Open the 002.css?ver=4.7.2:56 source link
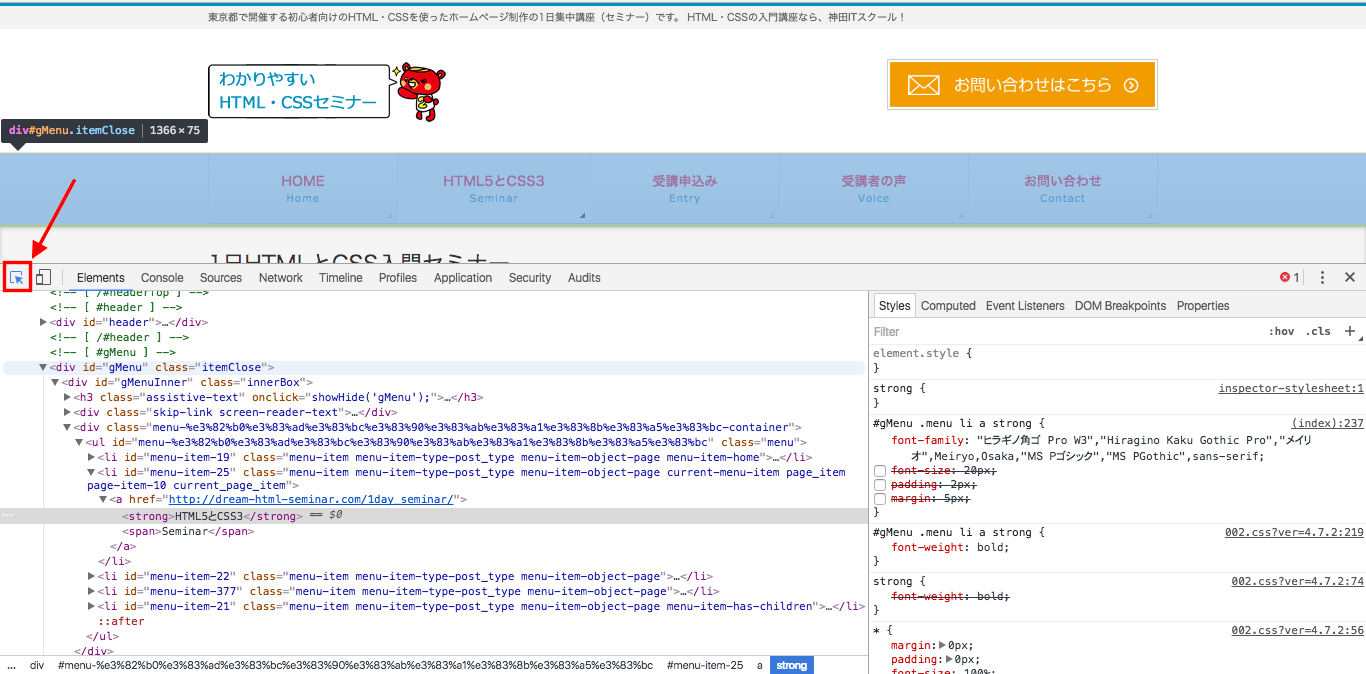 (x=1297, y=630)
